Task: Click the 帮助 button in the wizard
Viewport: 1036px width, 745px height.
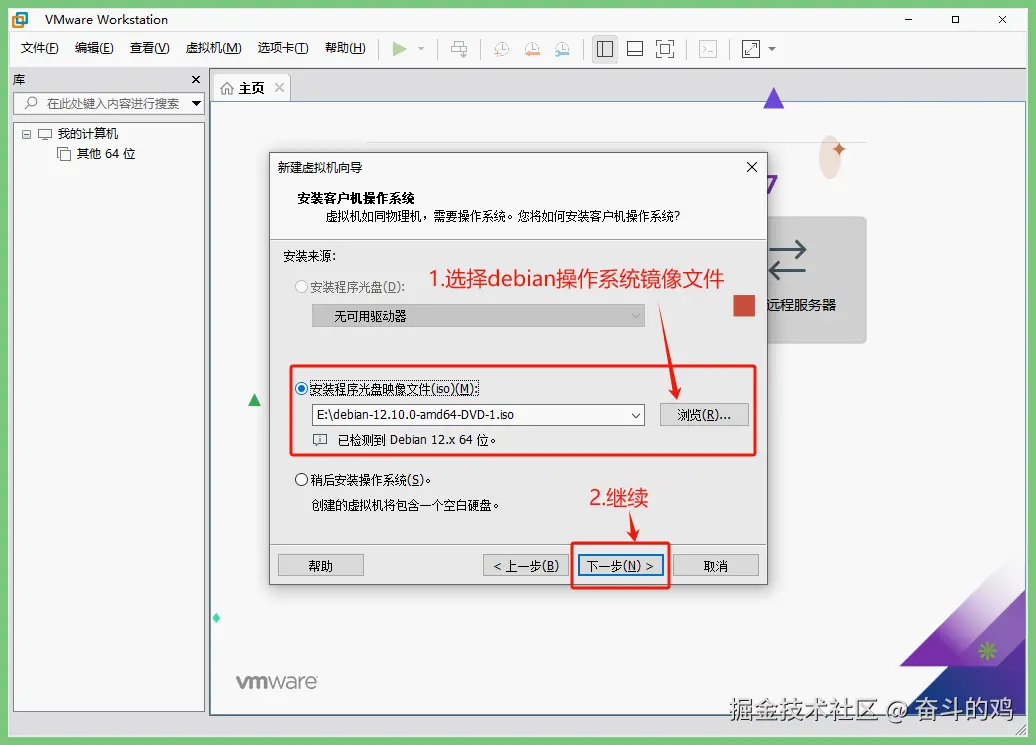Action: click(x=320, y=565)
